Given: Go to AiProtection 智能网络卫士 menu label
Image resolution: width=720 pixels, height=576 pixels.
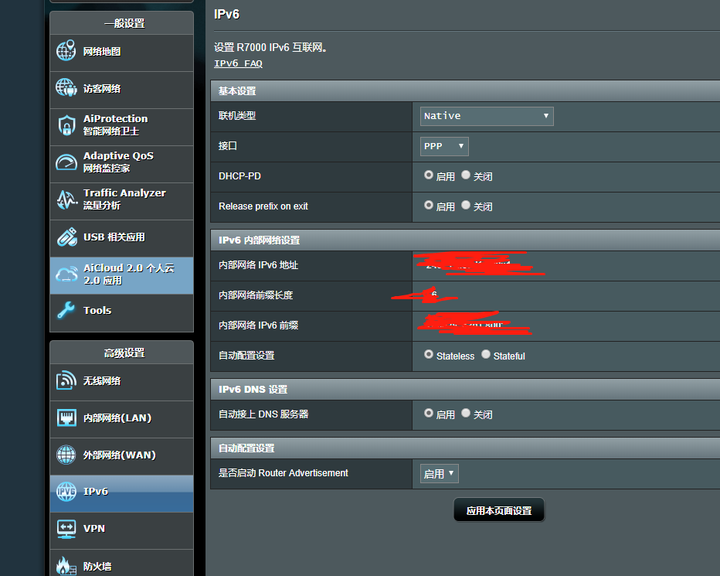Looking at the screenshot, I should 115,125.
